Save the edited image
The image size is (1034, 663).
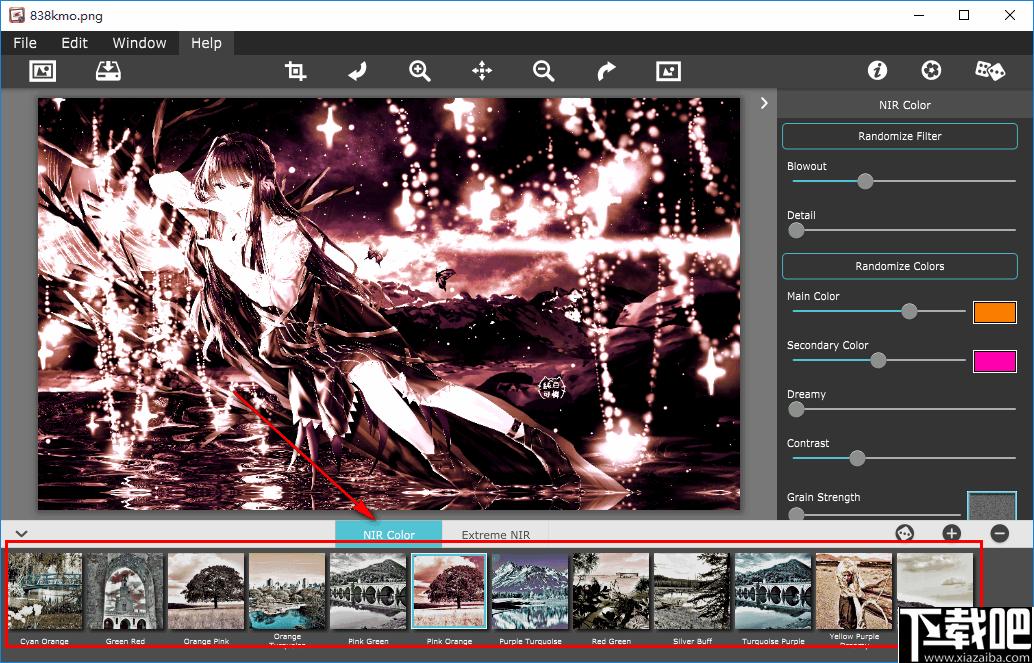[108, 71]
